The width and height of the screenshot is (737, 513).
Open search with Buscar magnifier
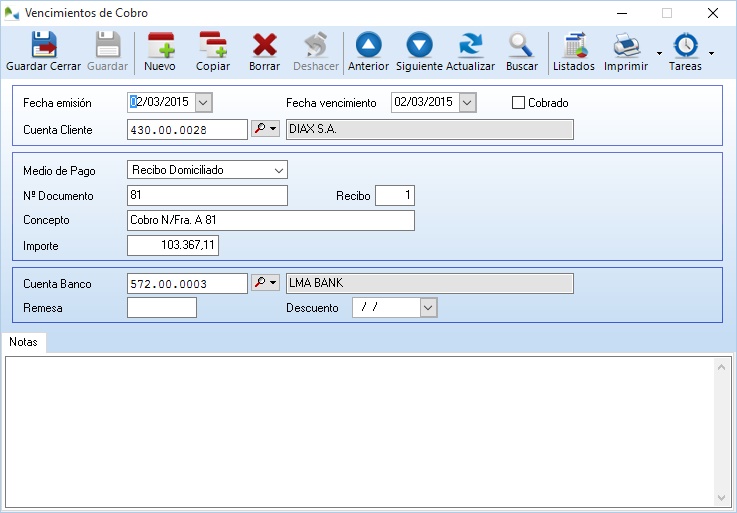521,46
